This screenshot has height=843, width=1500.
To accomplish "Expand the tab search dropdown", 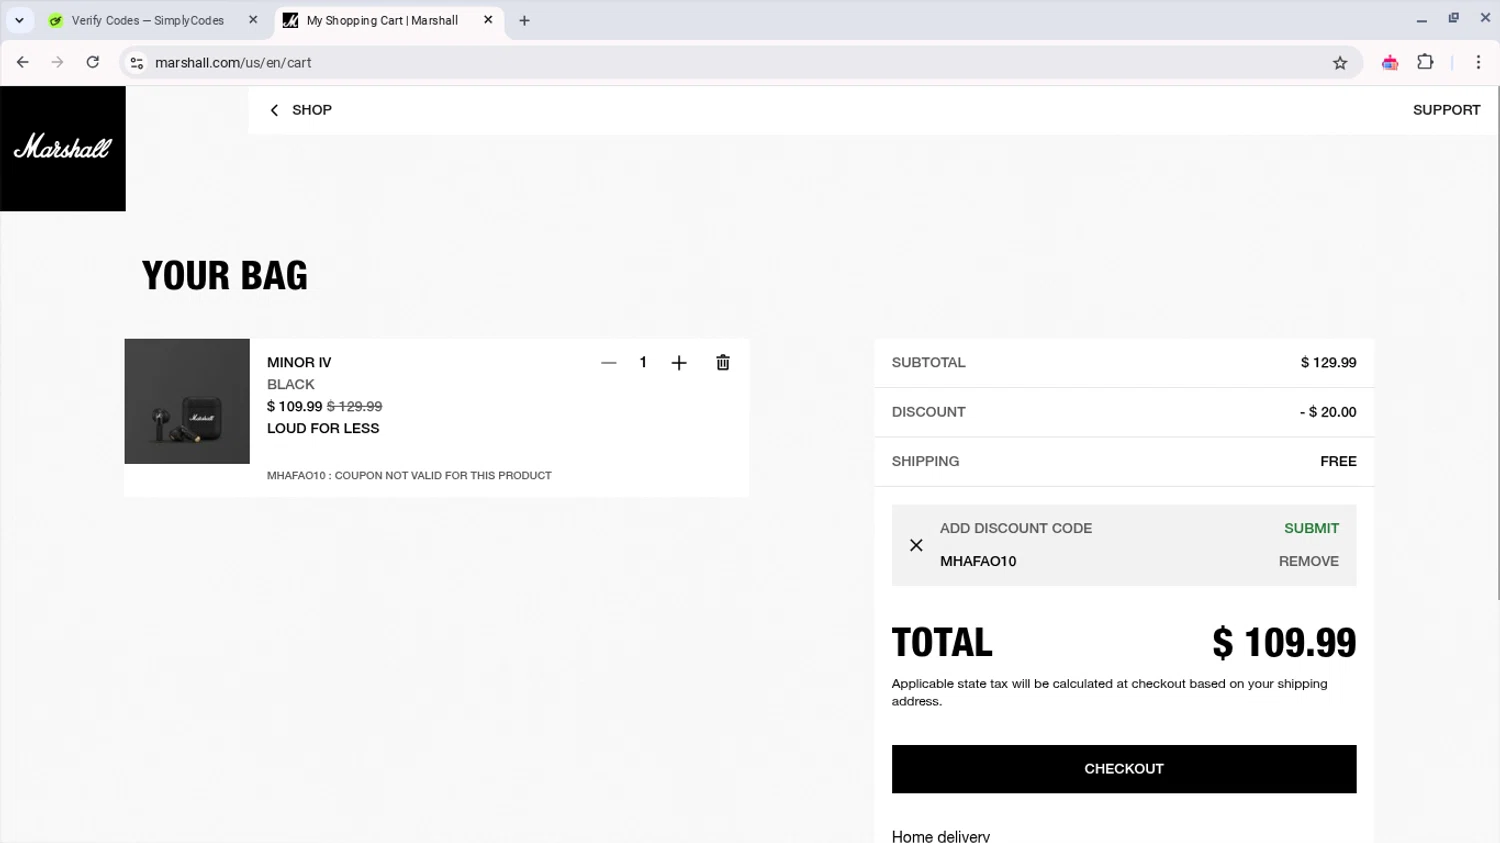I will click(19, 20).
